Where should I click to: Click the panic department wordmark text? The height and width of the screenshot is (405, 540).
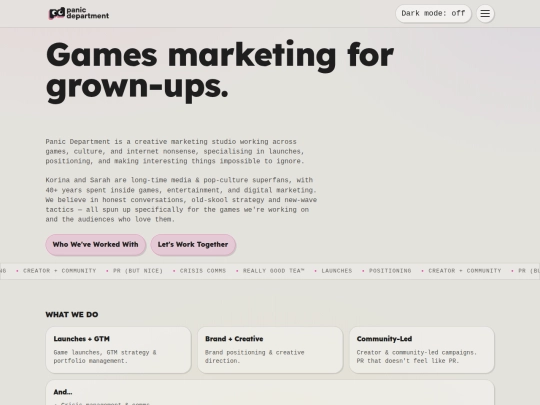pos(87,13)
